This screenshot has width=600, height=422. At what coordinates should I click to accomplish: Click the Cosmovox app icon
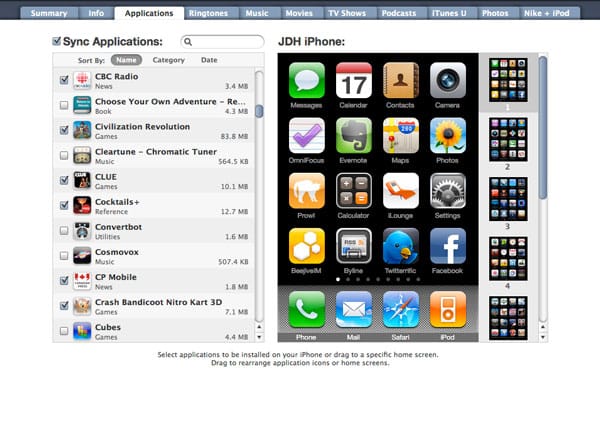[82, 256]
